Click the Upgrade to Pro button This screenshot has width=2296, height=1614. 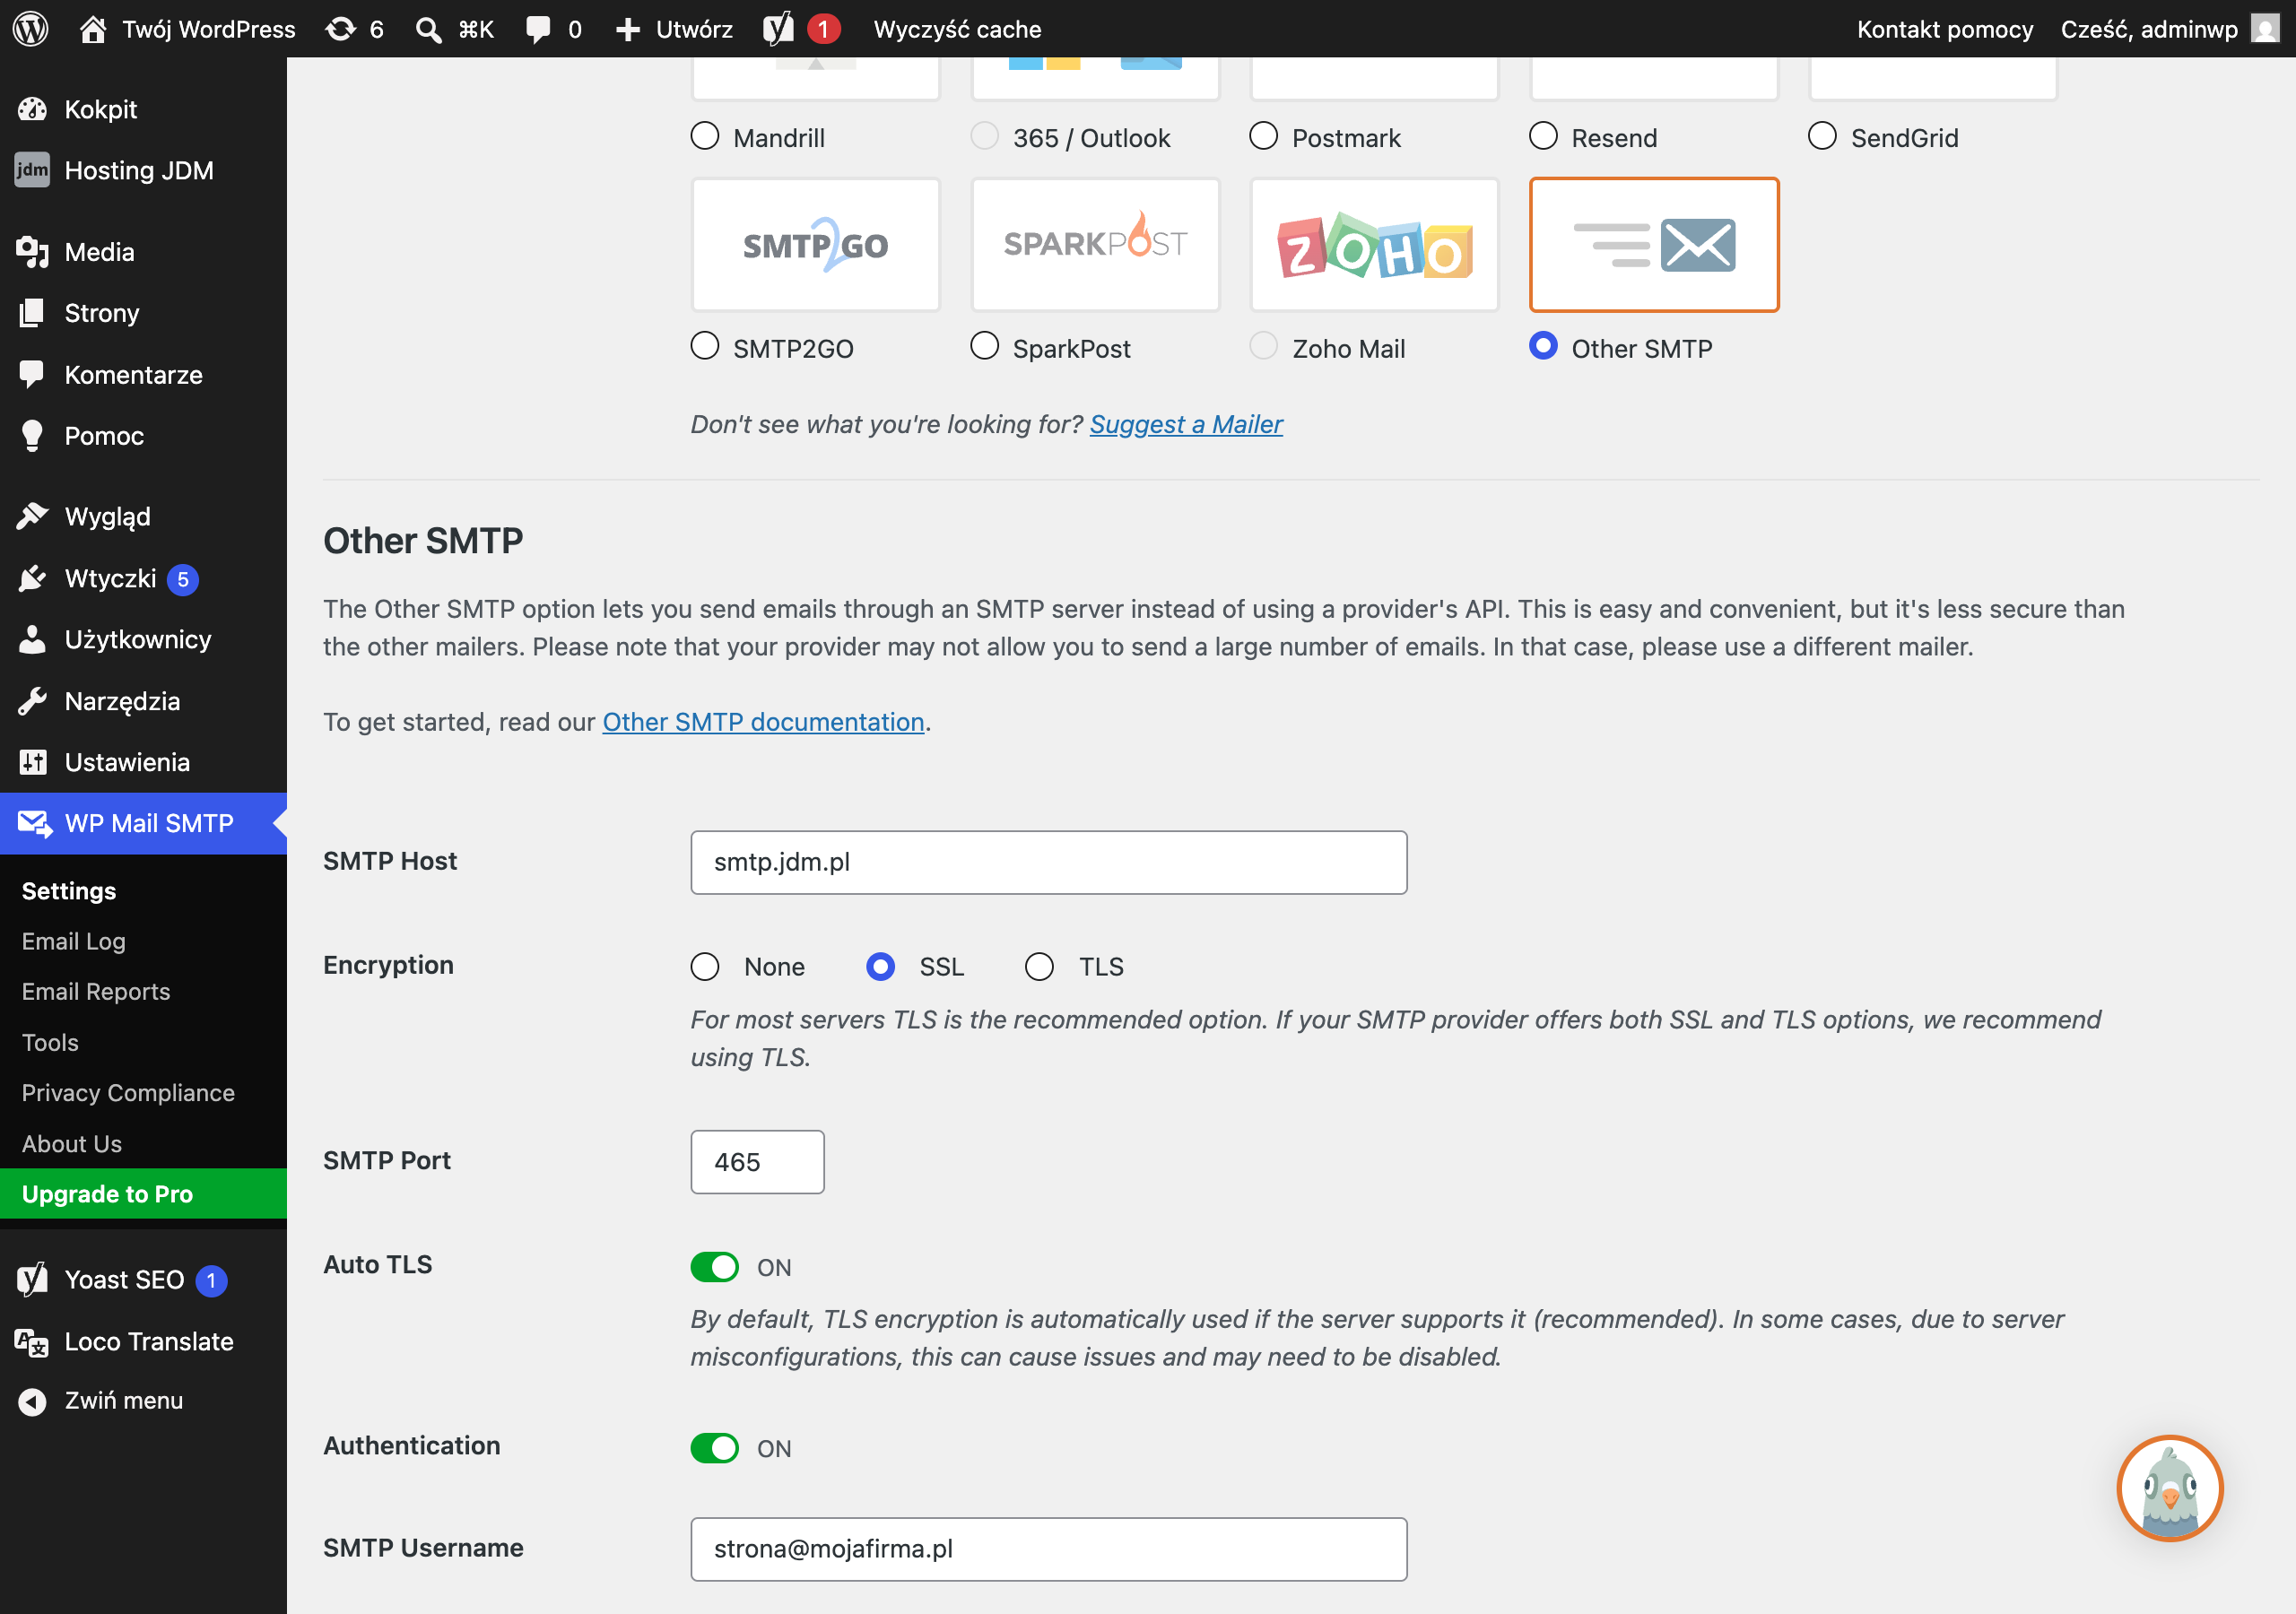pos(143,1194)
